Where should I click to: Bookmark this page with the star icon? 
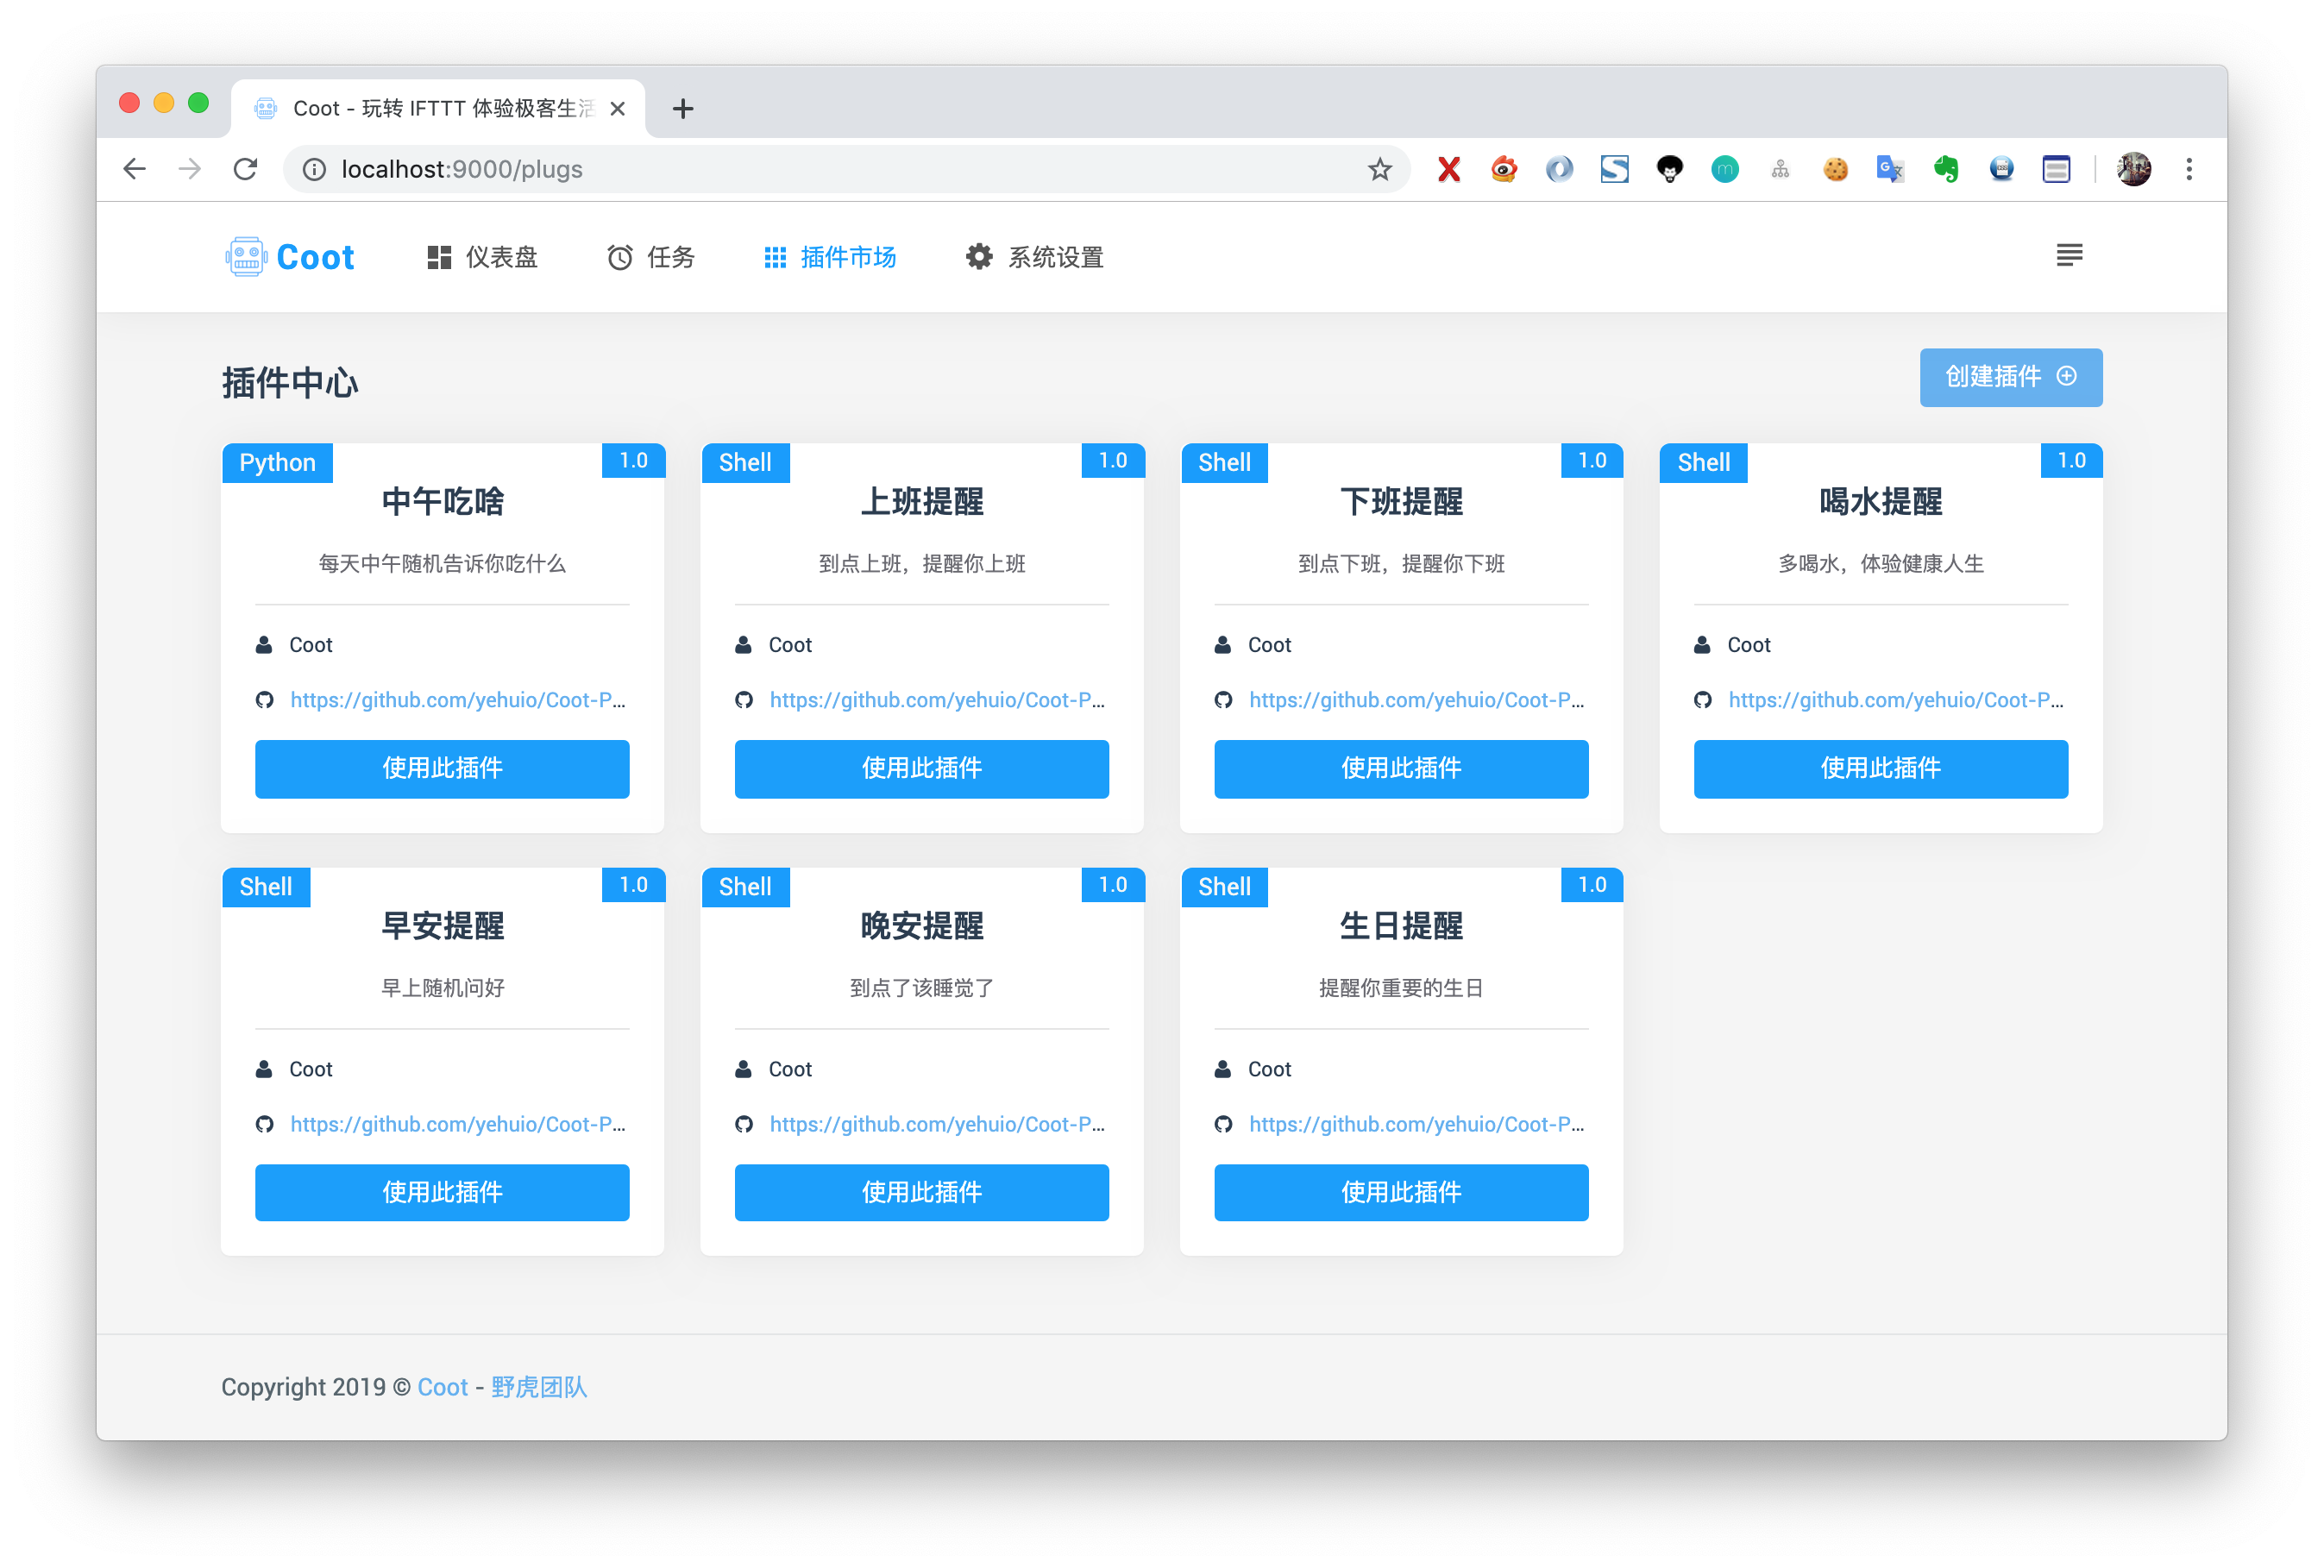(x=1380, y=169)
